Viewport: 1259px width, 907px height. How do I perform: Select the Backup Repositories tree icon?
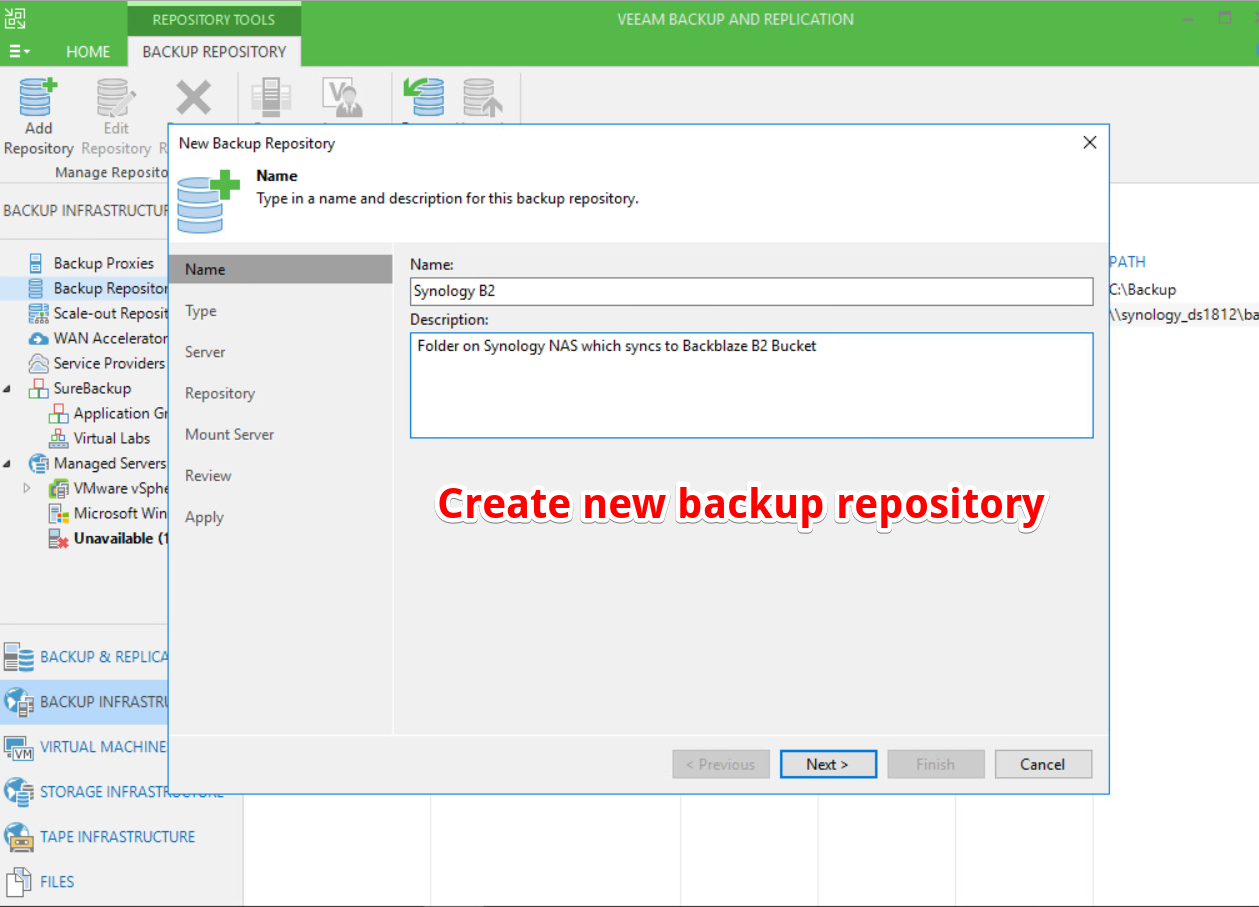(x=36, y=288)
